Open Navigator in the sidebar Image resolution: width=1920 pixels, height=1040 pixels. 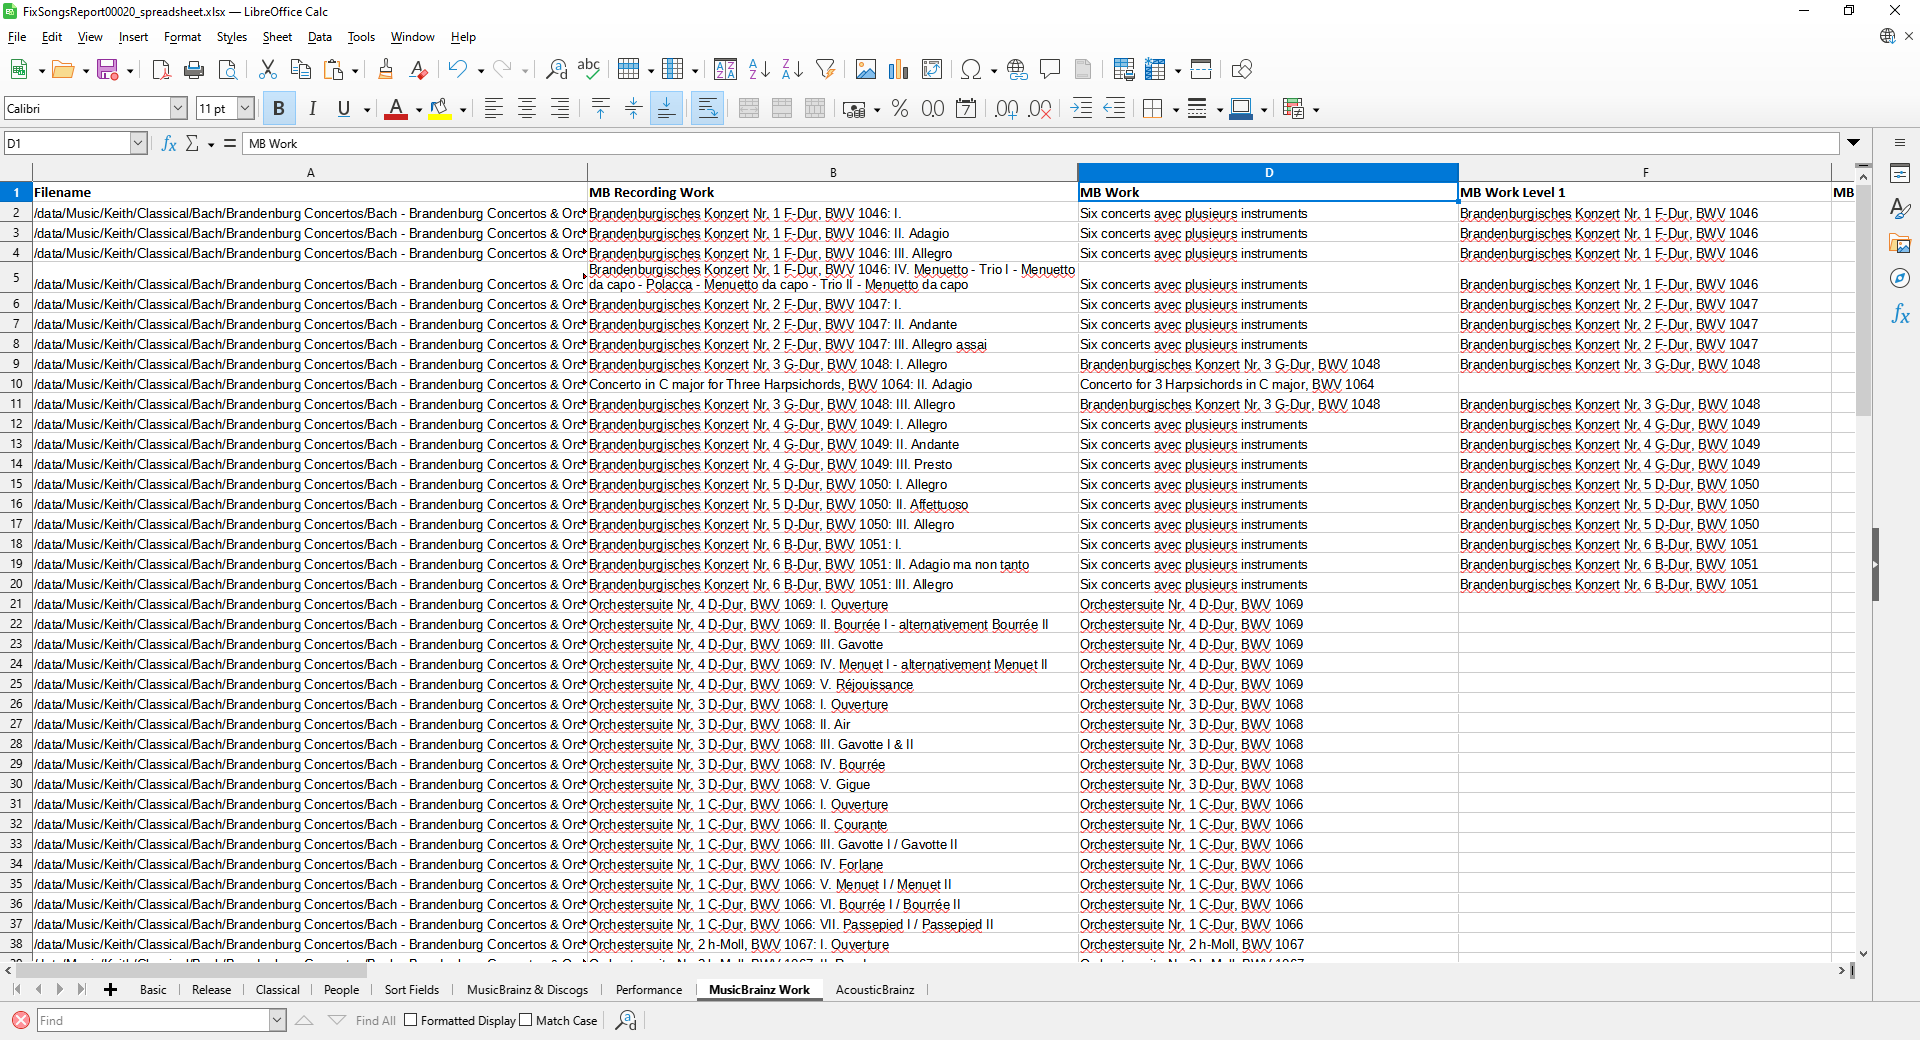point(1900,278)
